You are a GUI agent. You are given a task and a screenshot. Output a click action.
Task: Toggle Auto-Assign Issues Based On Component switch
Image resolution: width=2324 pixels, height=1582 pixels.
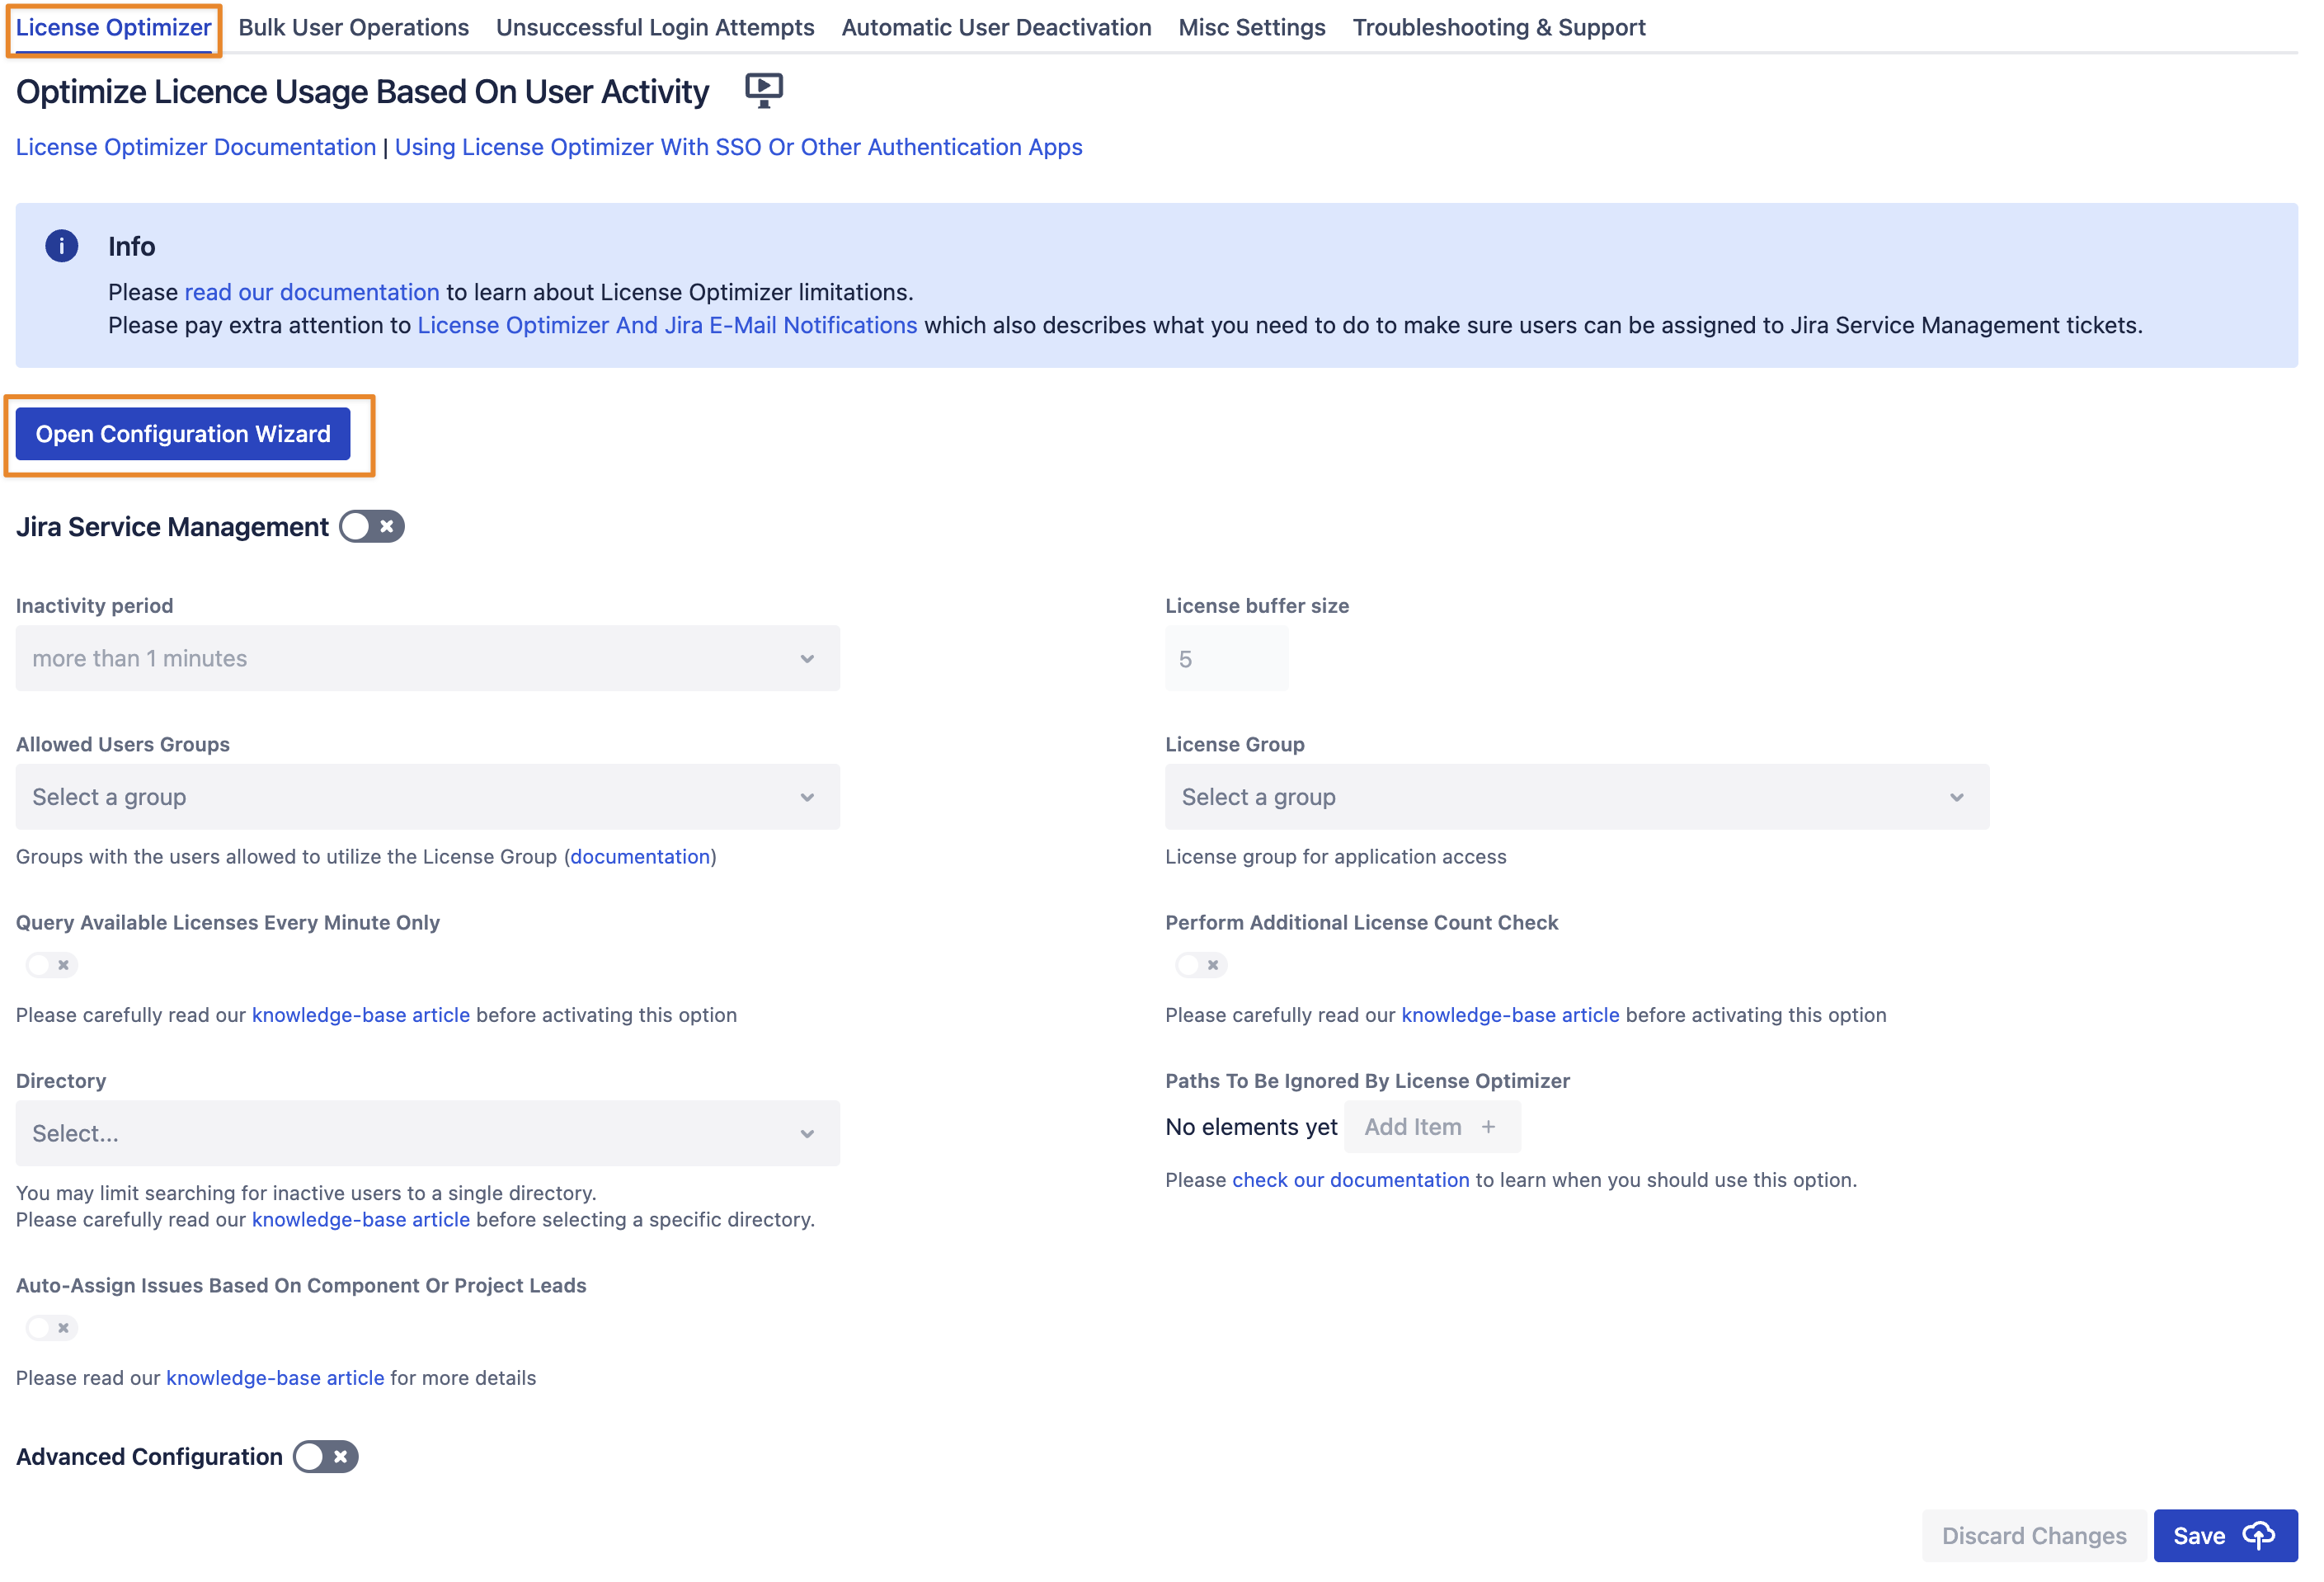51,1328
